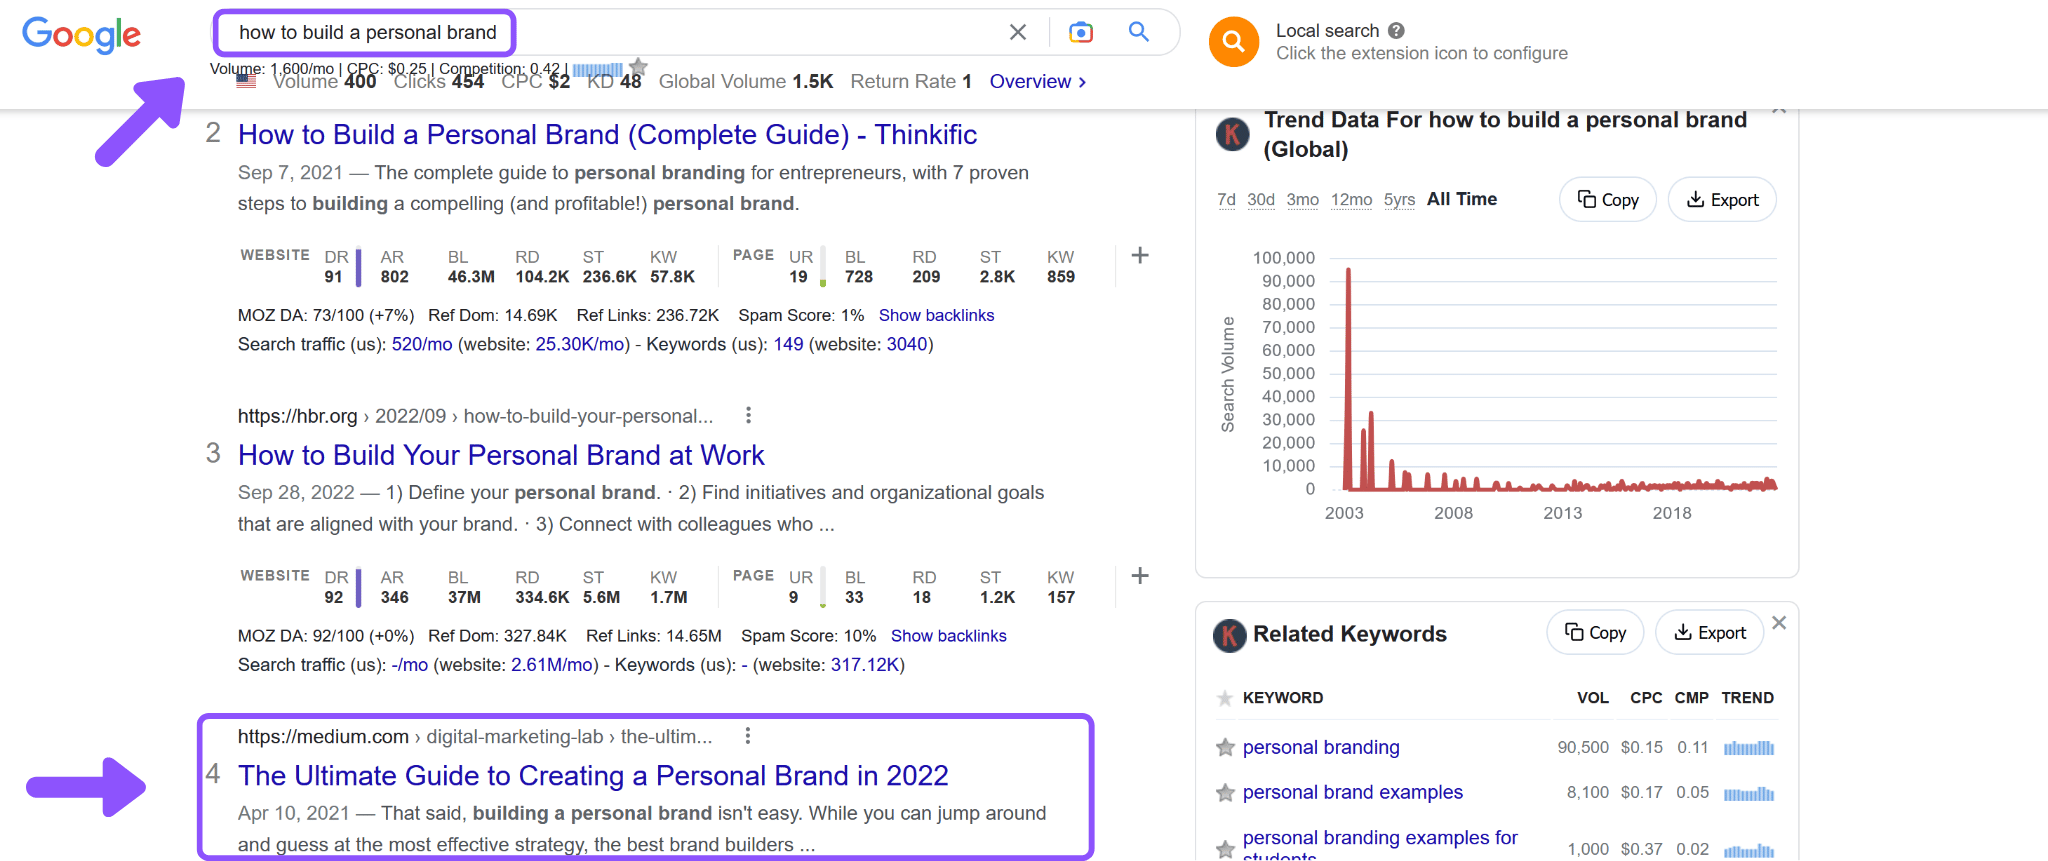
Task: Open the three-dot menu beside the medium.com URL
Action: pyautogui.click(x=748, y=736)
